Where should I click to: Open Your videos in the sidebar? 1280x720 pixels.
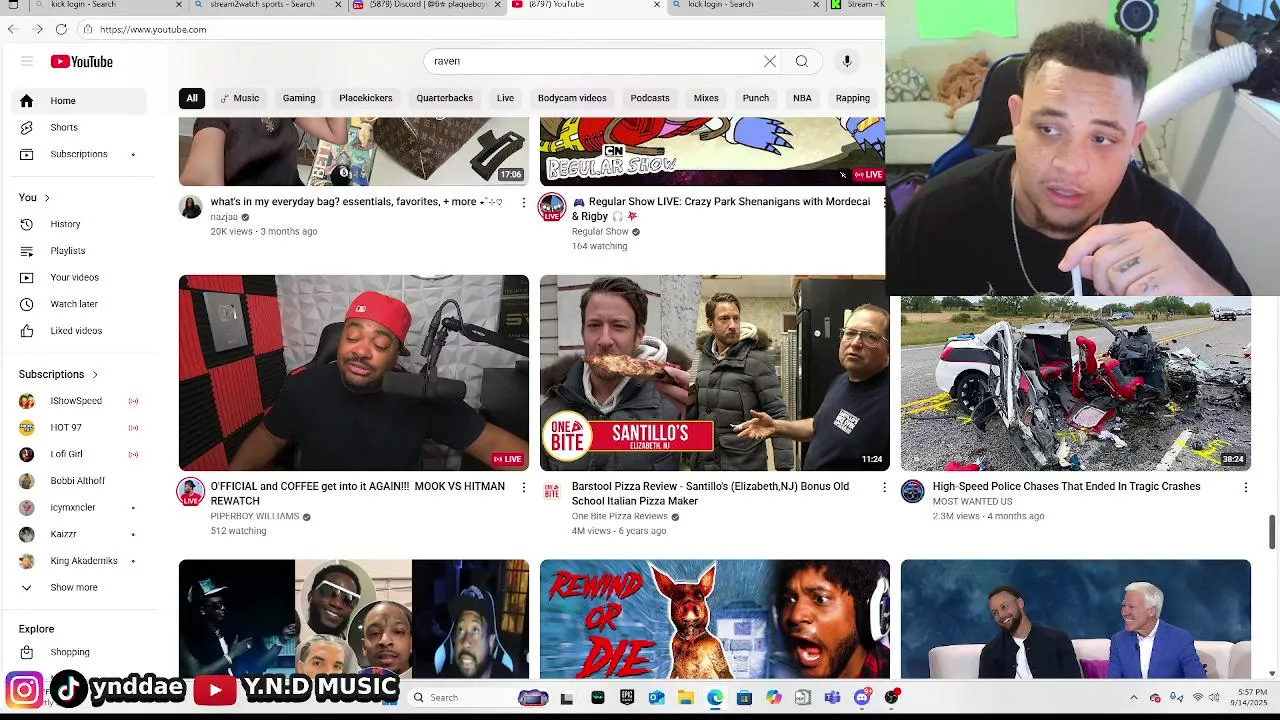click(79, 277)
